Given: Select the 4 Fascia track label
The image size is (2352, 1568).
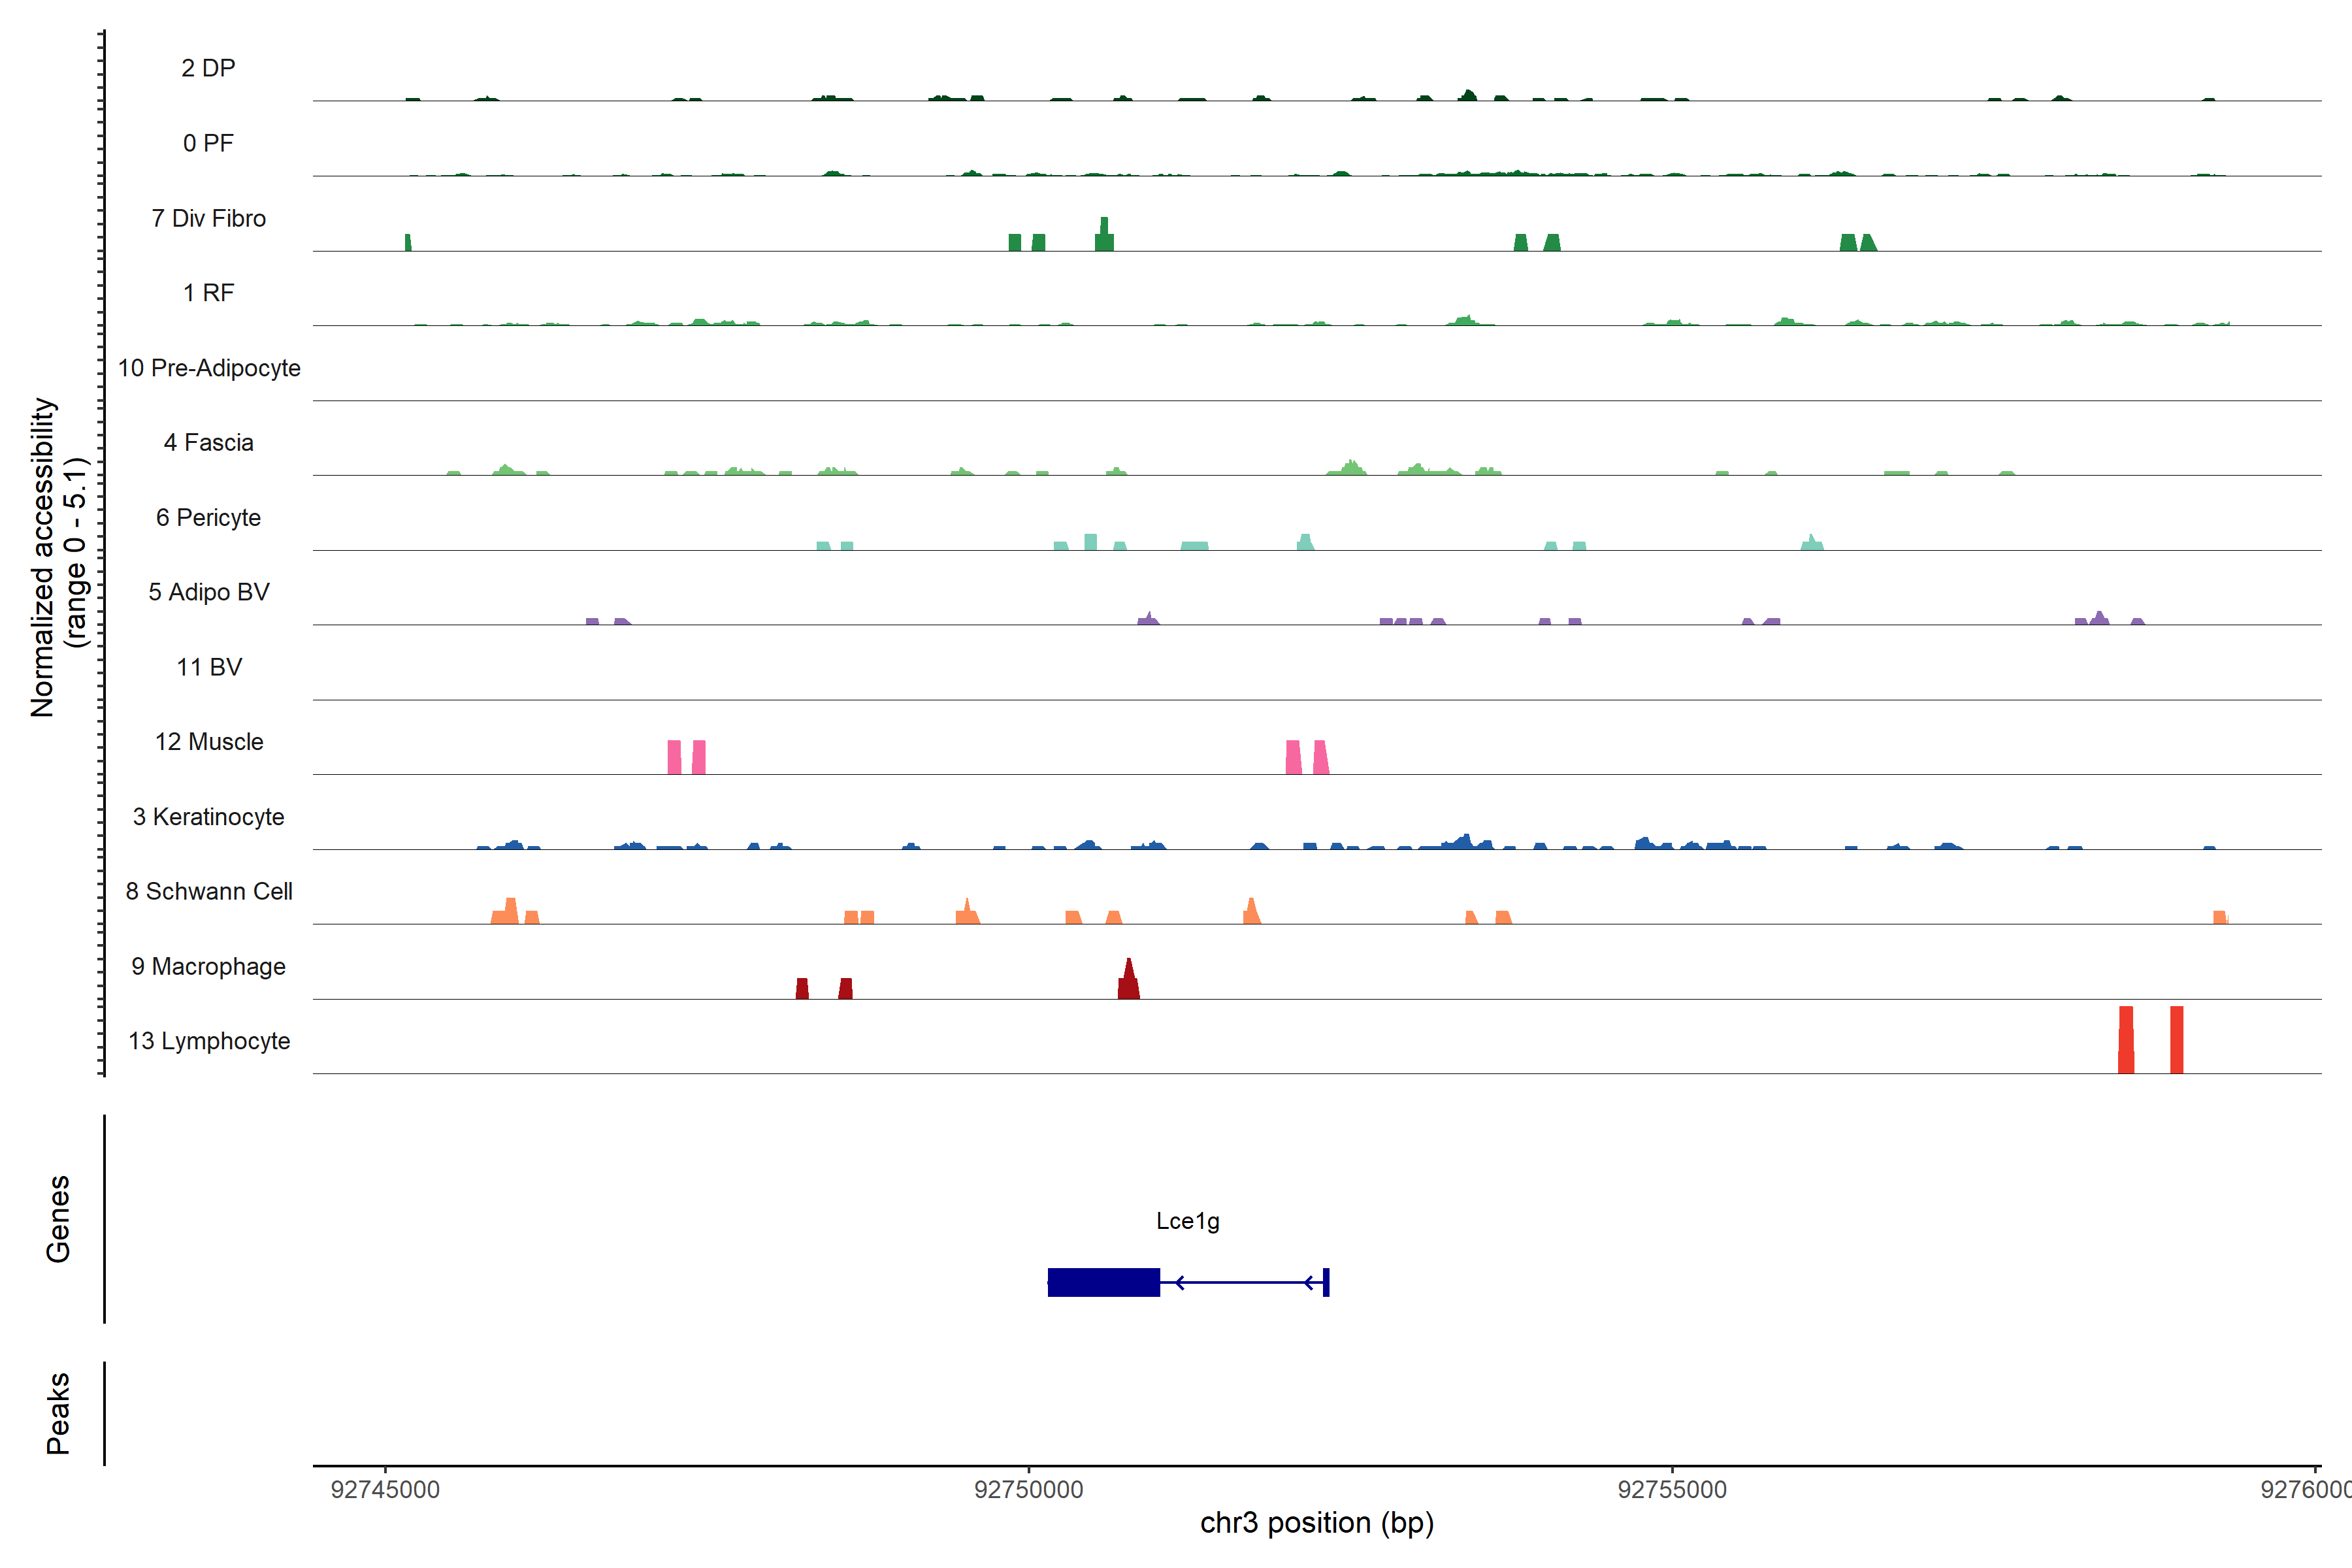Looking at the screenshot, I should pos(208,443).
